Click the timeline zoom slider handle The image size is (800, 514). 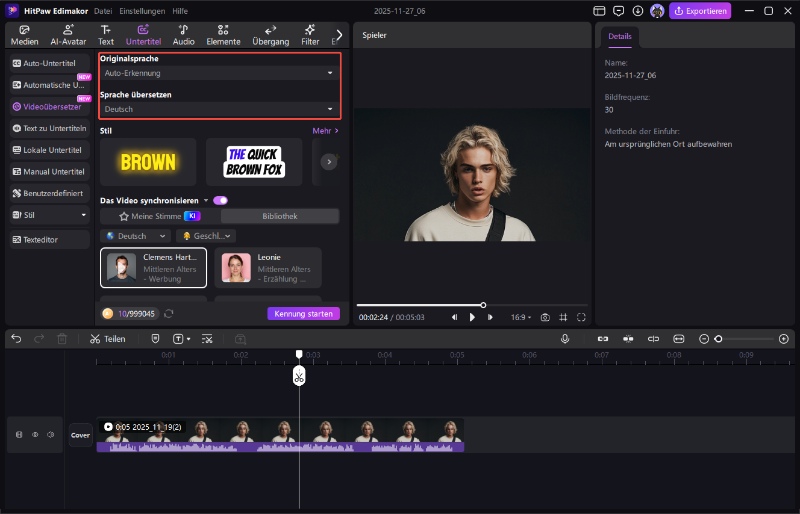coord(718,339)
